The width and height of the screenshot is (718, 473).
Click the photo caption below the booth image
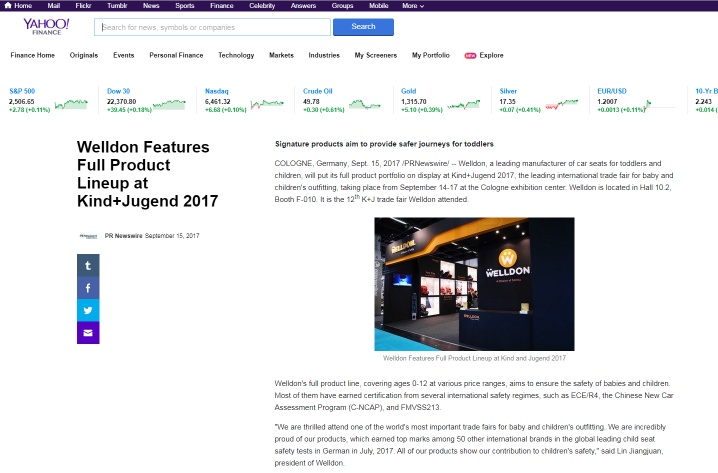click(x=474, y=358)
